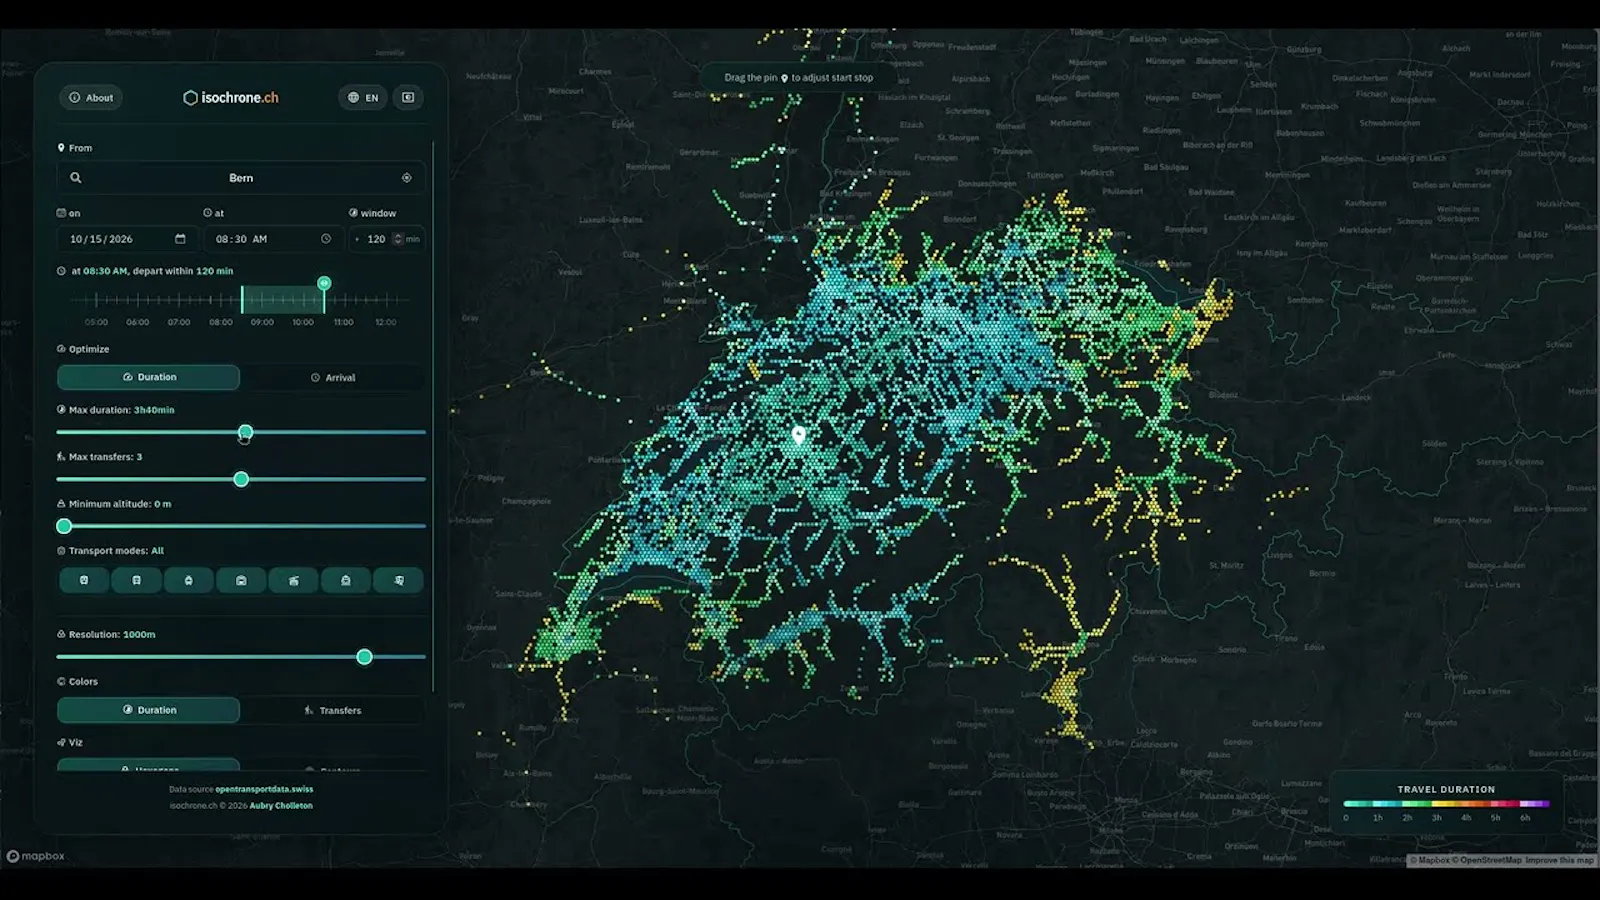
Task: Click the Mapbox logo
Action: pyautogui.click(x=36, y=856)
